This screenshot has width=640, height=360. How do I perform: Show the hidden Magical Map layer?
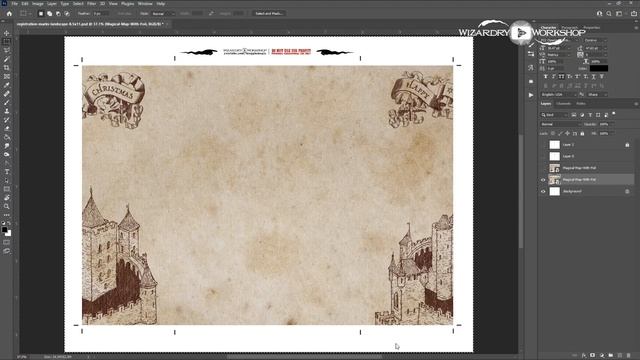pos(543,168)
